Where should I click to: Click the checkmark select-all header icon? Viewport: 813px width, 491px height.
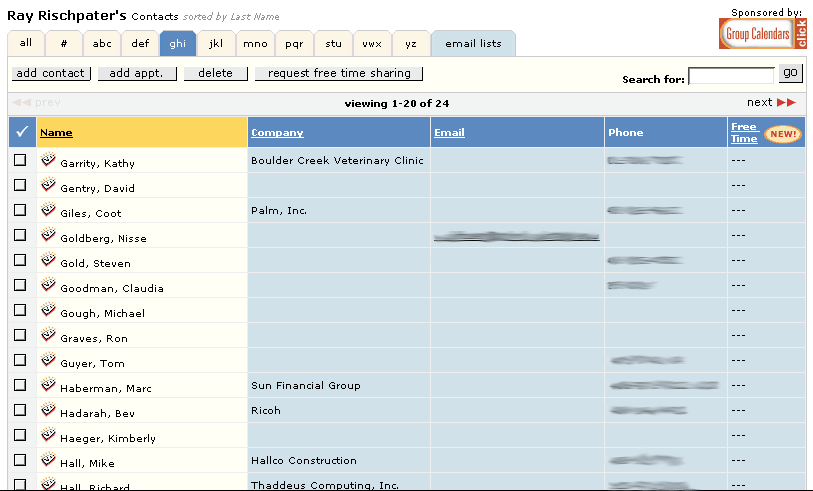[x=22, y=132]
